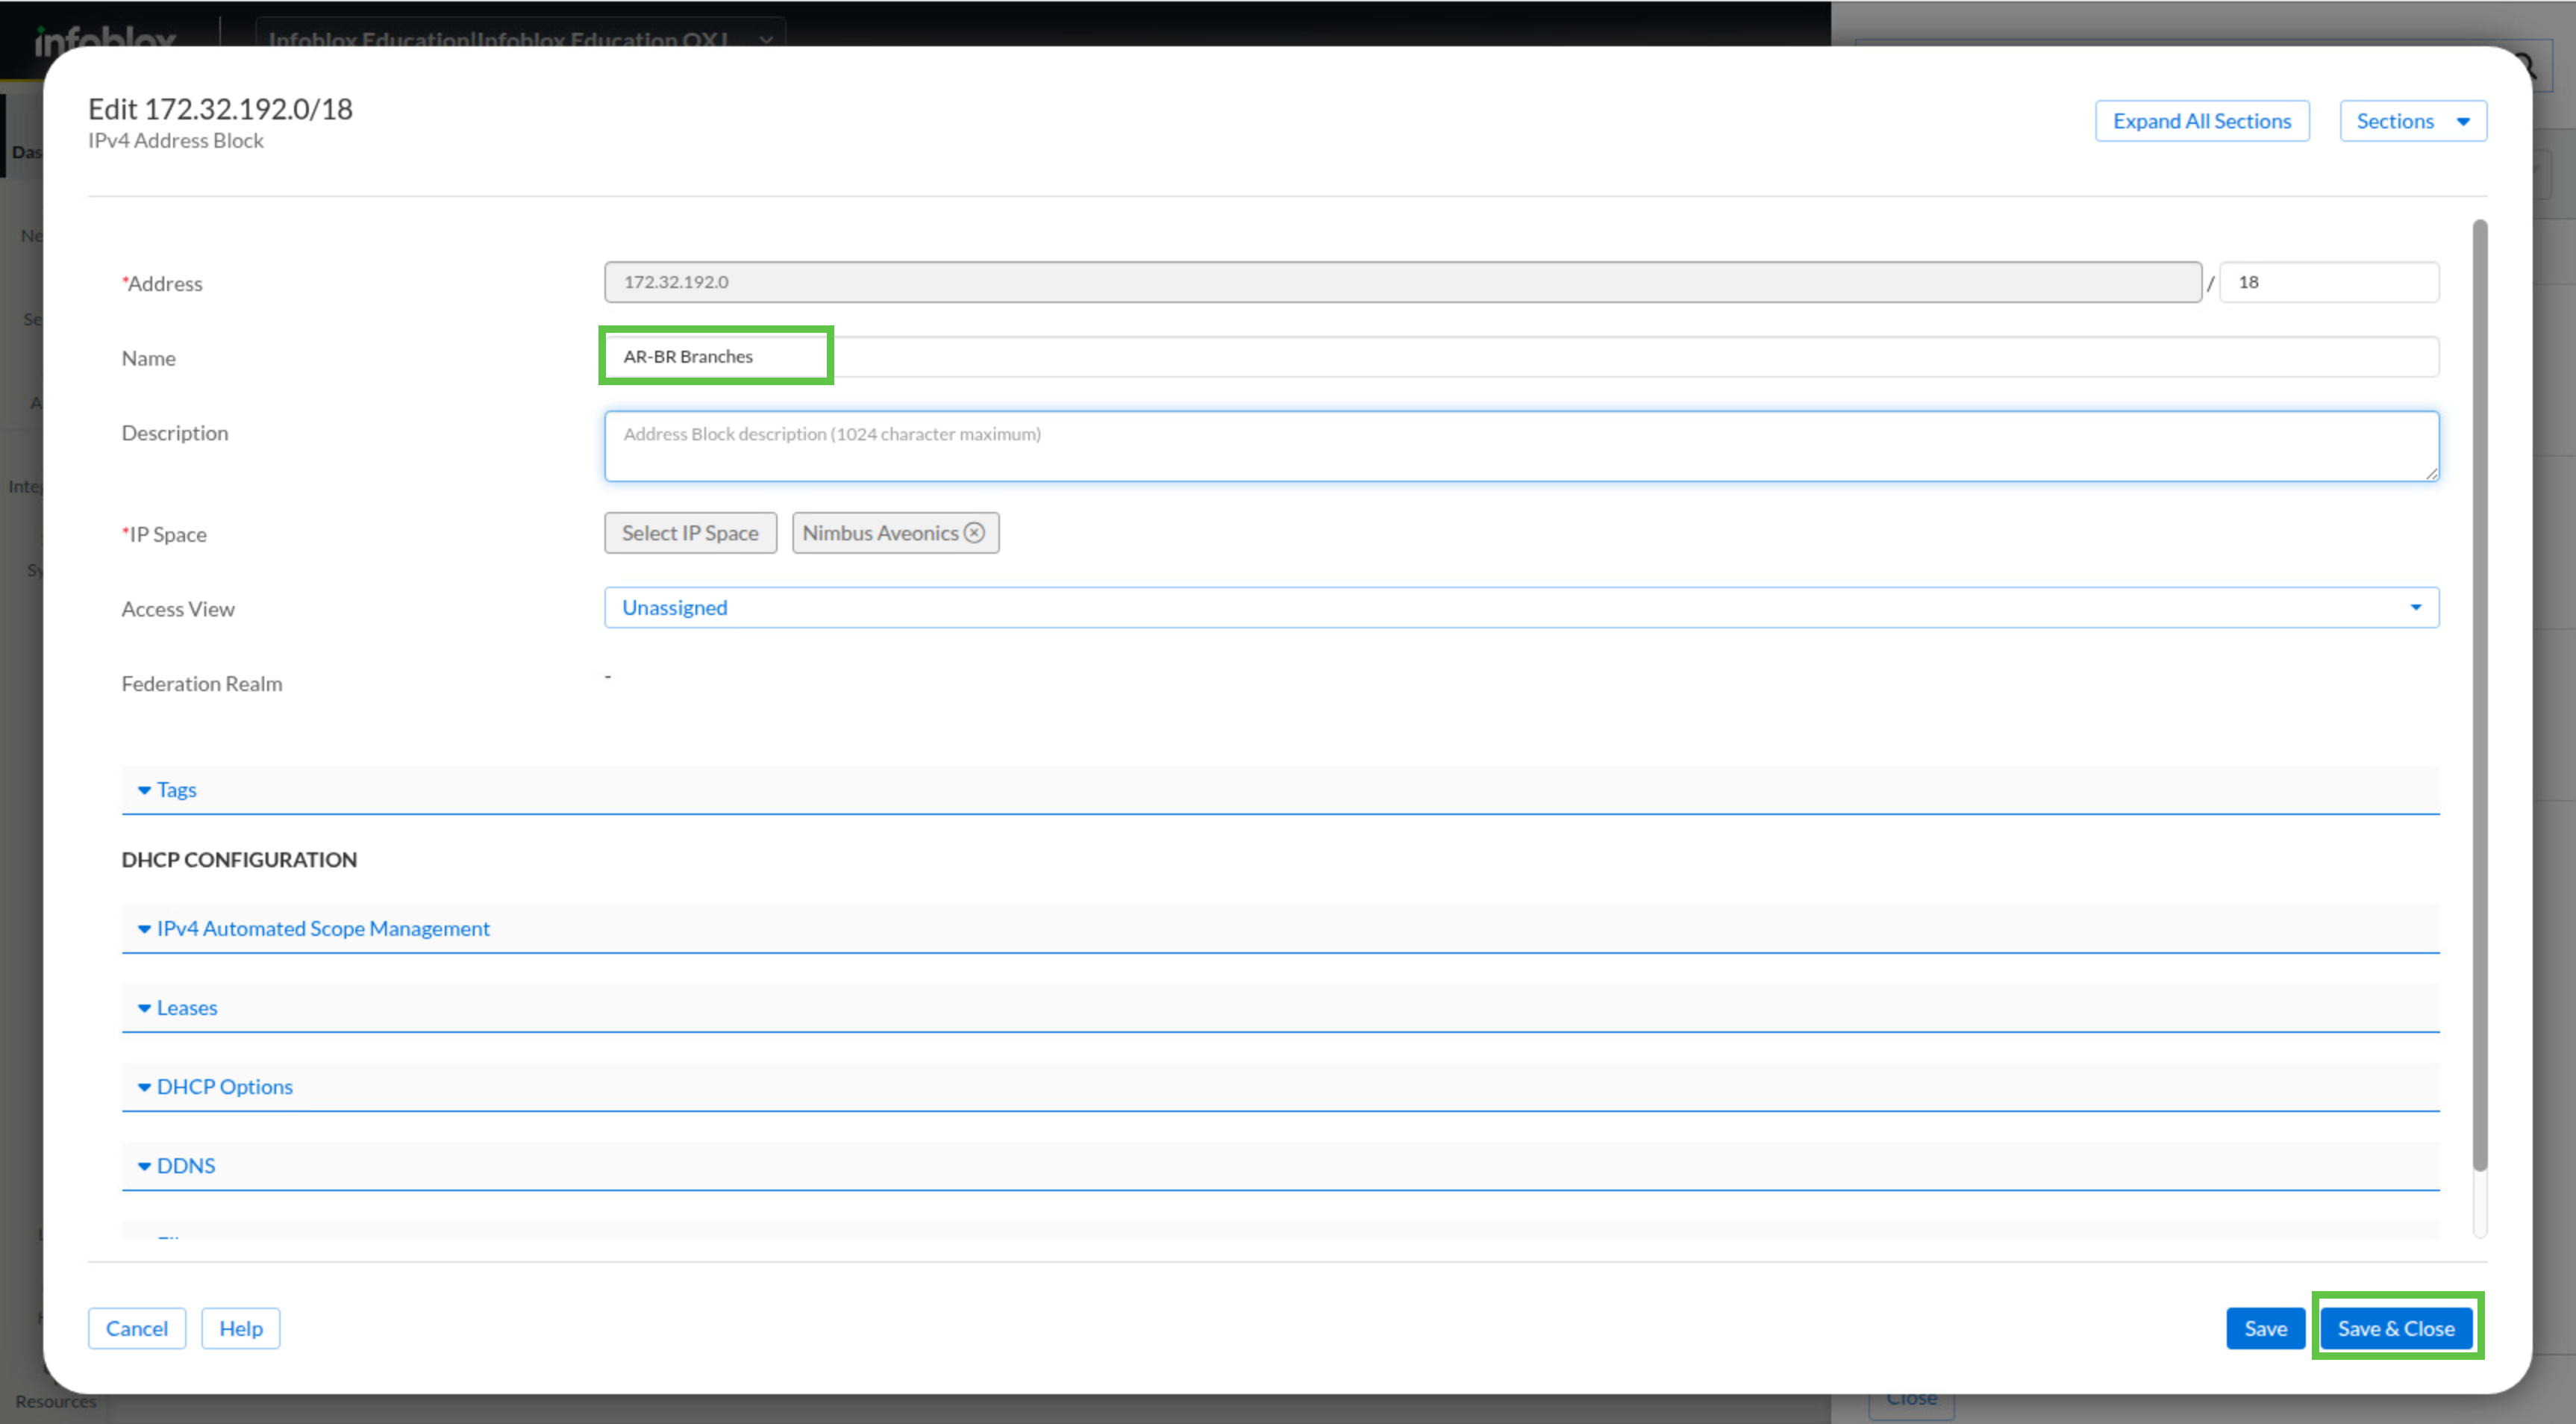Focus the Name input field
Image resolution: width=2576 pixels, height=1424 pixels.
pos(1521,357)
